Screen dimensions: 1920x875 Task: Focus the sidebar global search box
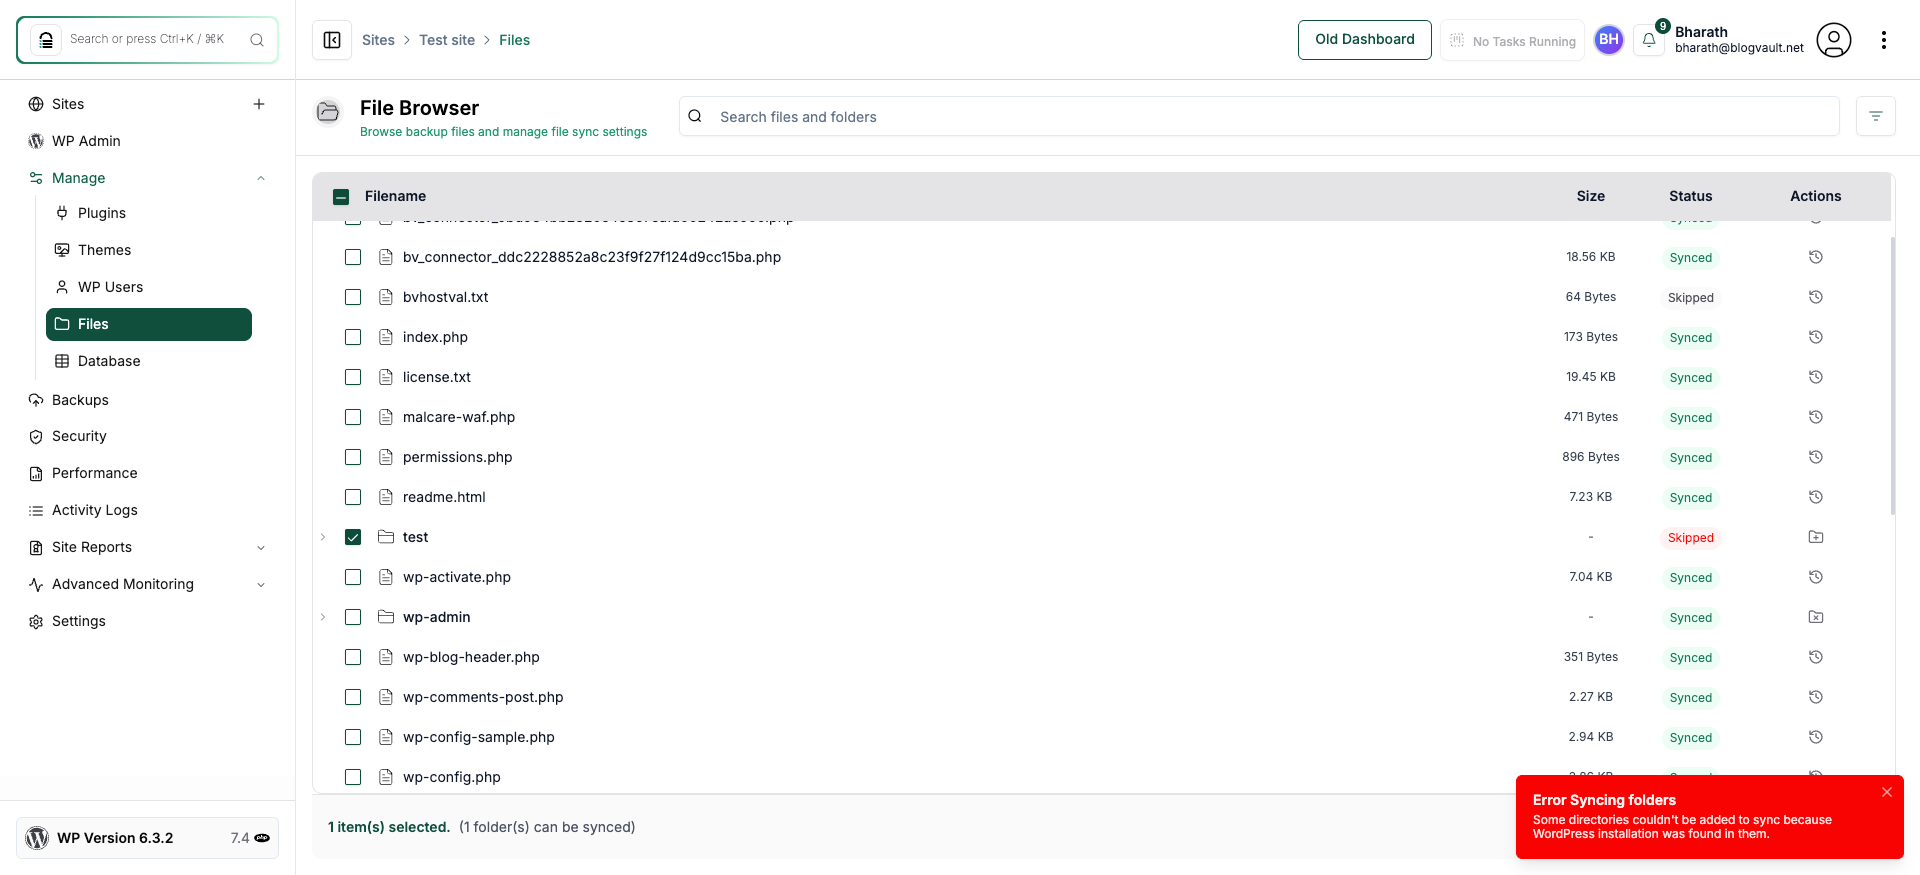coord(147,40)
